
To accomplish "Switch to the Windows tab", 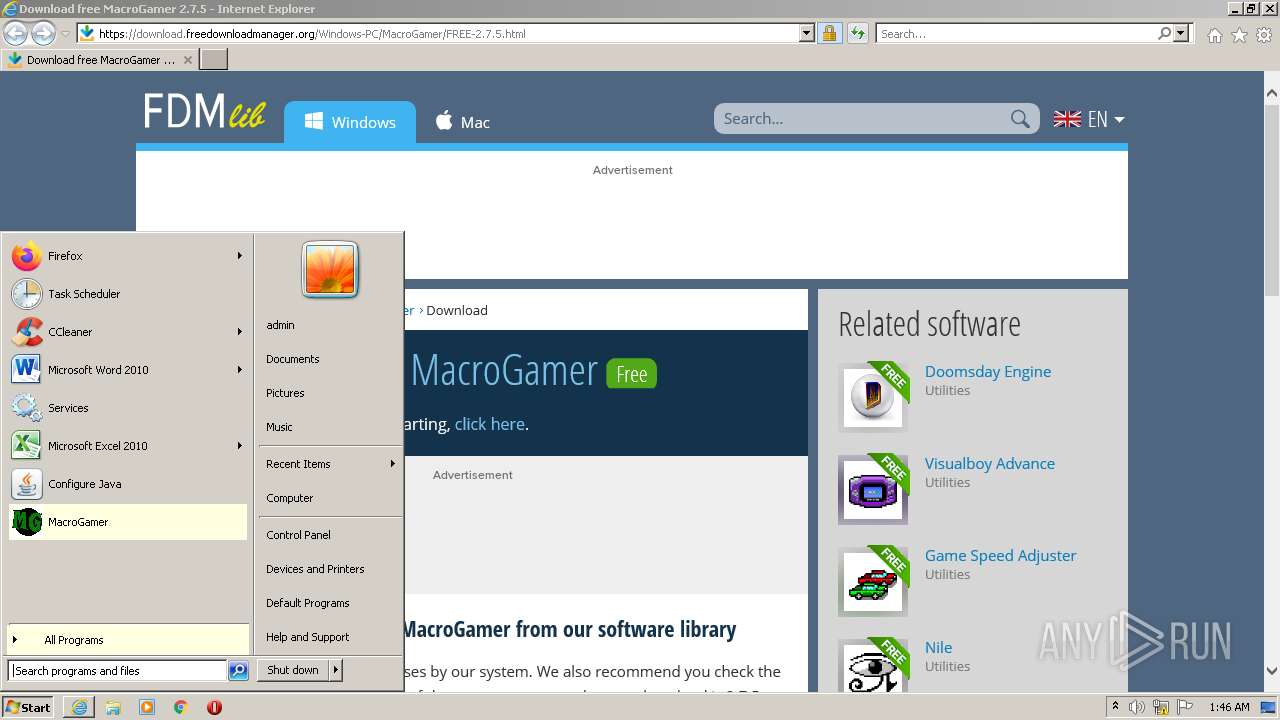I will [x=350, y=122].
